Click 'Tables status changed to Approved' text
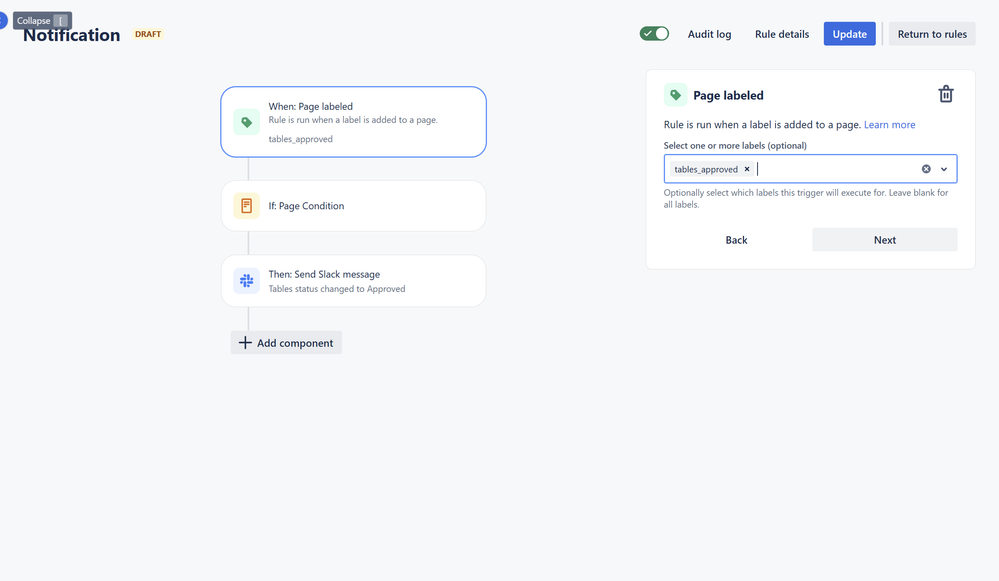The width and height of the screenshot is (999, 581). tap(336, 289)
